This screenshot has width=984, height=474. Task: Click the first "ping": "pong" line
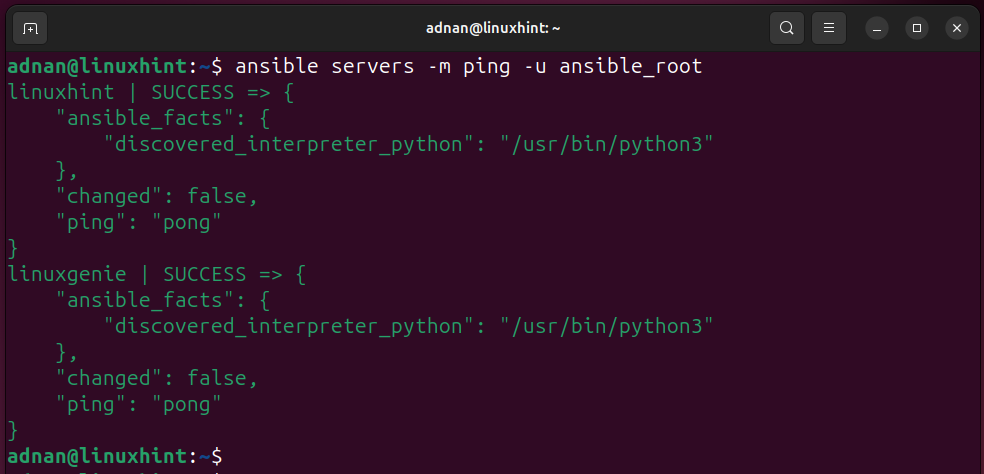point(139,222)
